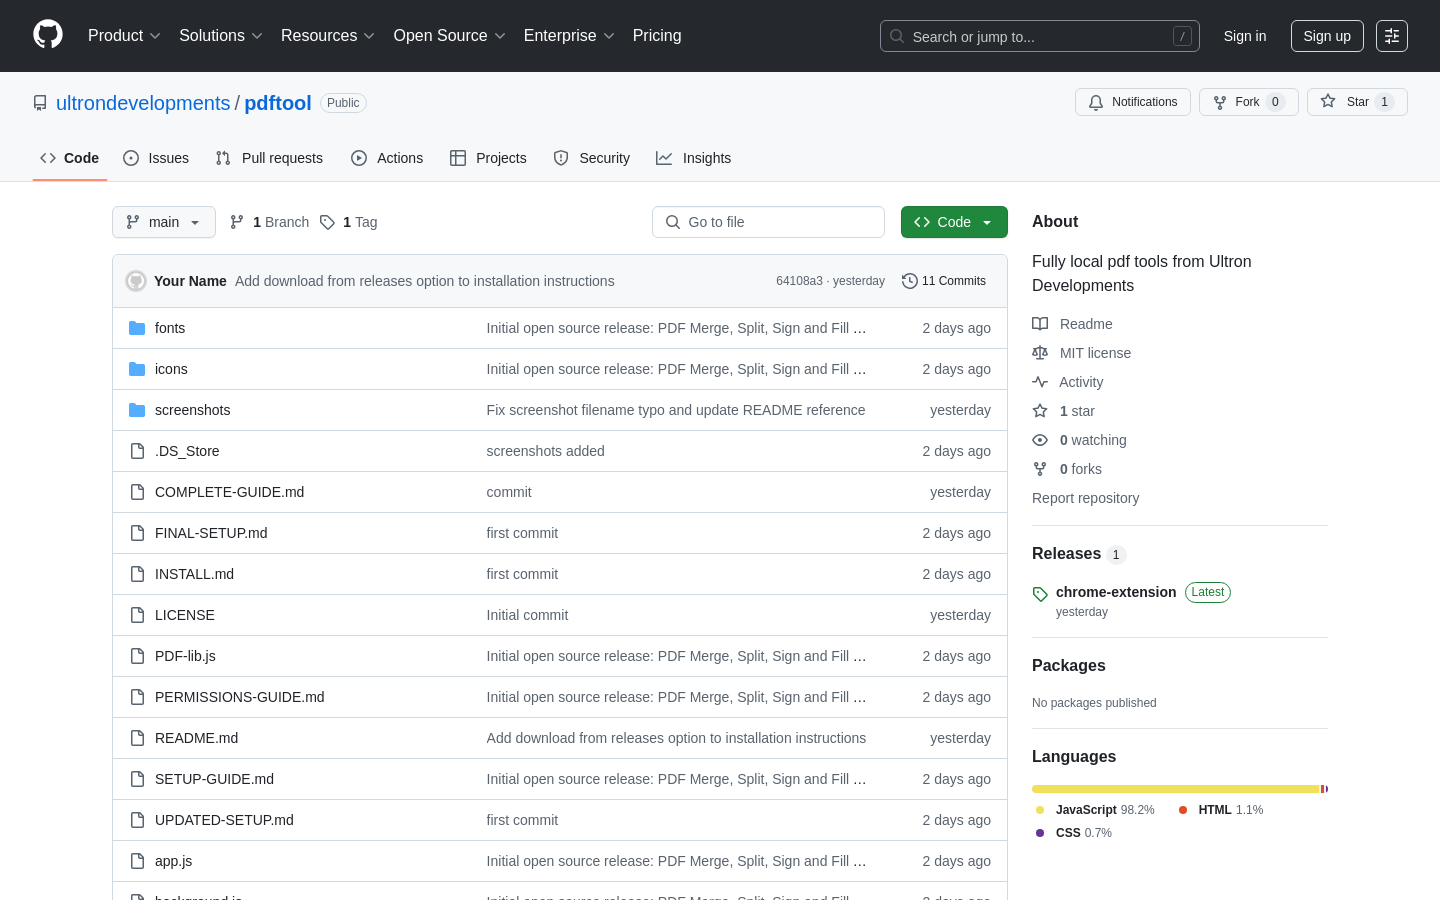Expand the Resources menu
Viewport: 1440px width, 900px height.
[328, 36]
